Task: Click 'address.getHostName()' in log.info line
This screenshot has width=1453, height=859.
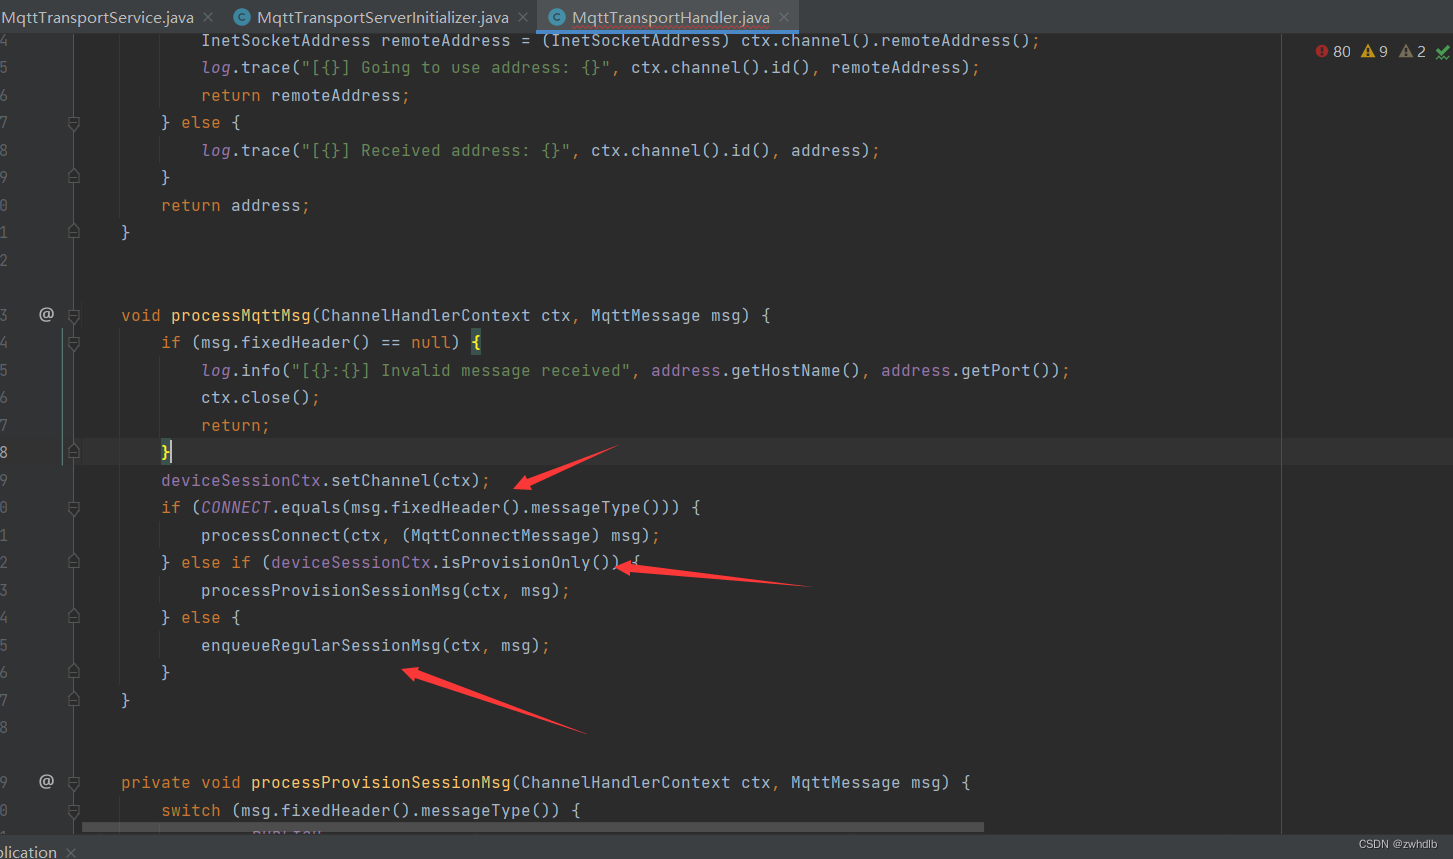Action: pos(755,370)
